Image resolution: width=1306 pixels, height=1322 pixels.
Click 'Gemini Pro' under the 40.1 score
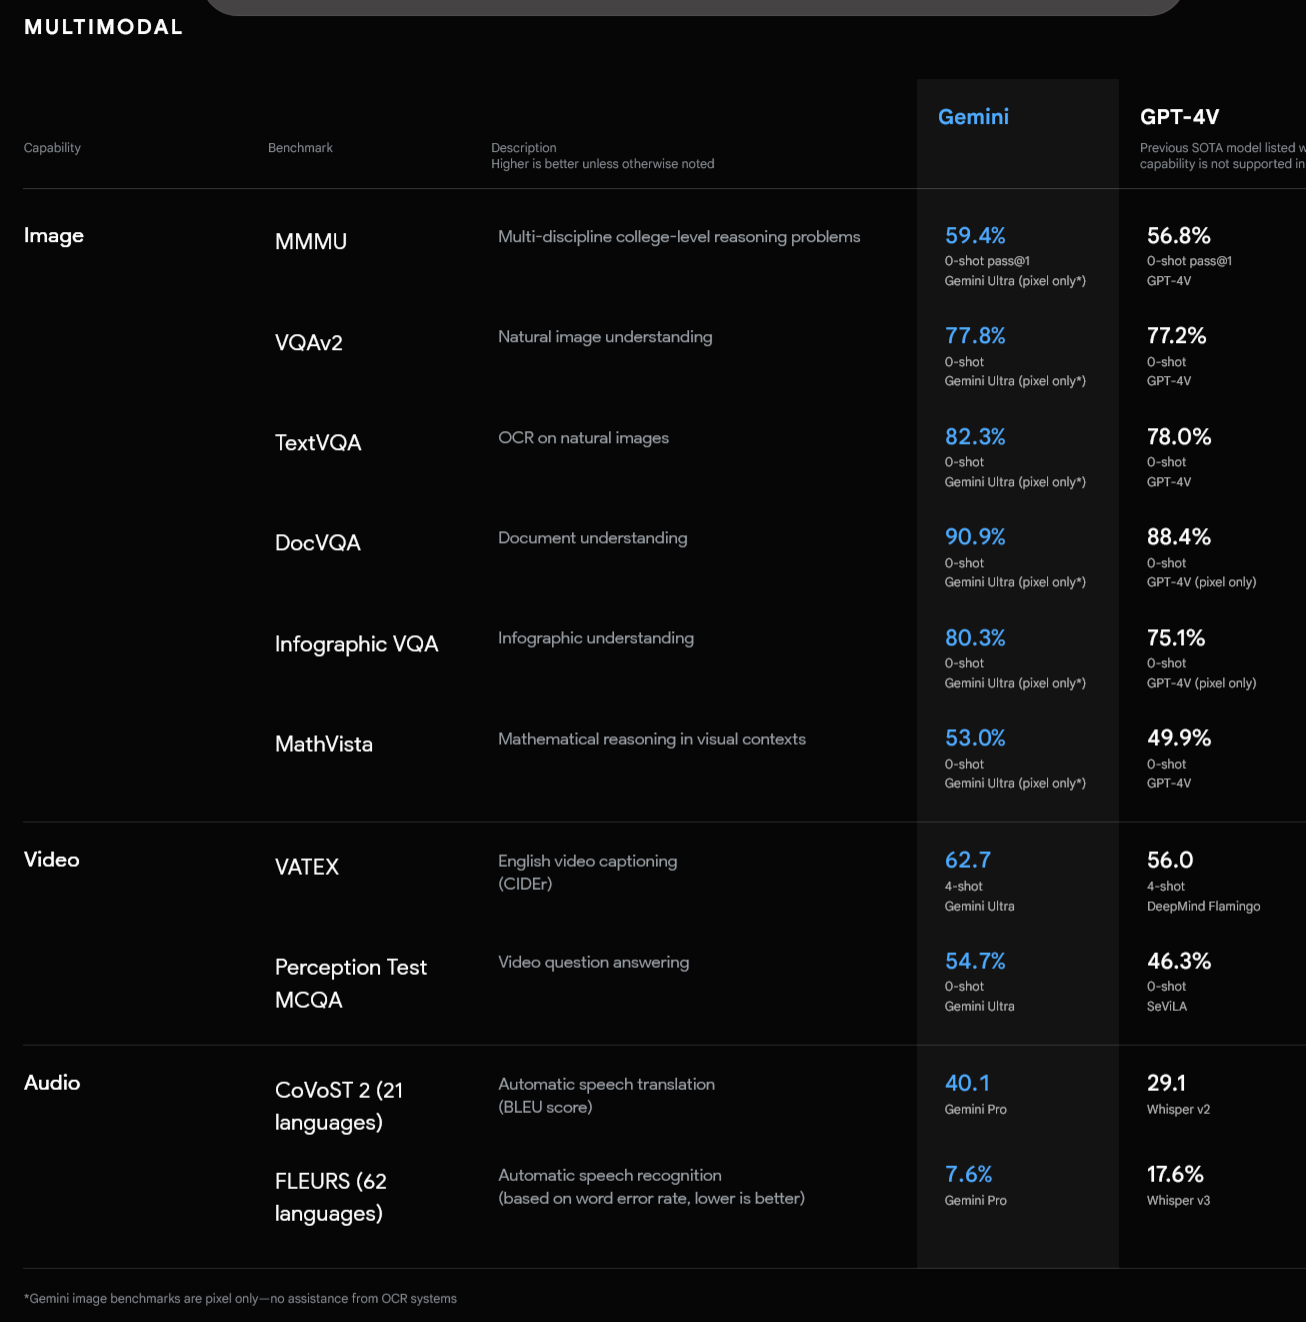(976, 1110)
